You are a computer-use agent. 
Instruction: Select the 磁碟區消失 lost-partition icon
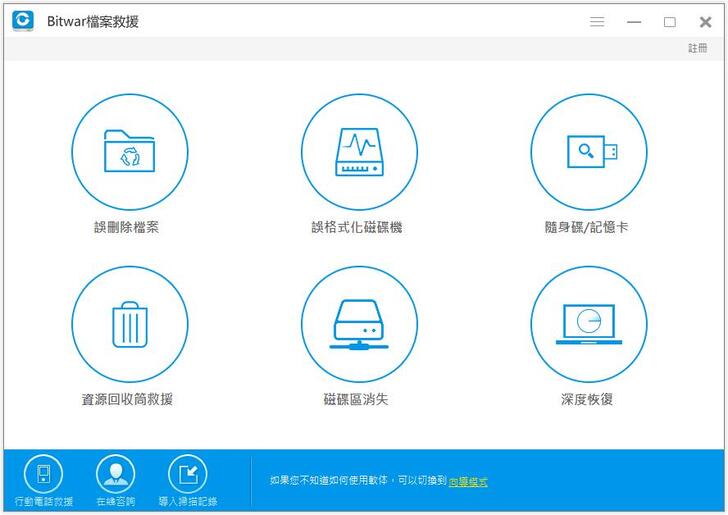(359, 324)
